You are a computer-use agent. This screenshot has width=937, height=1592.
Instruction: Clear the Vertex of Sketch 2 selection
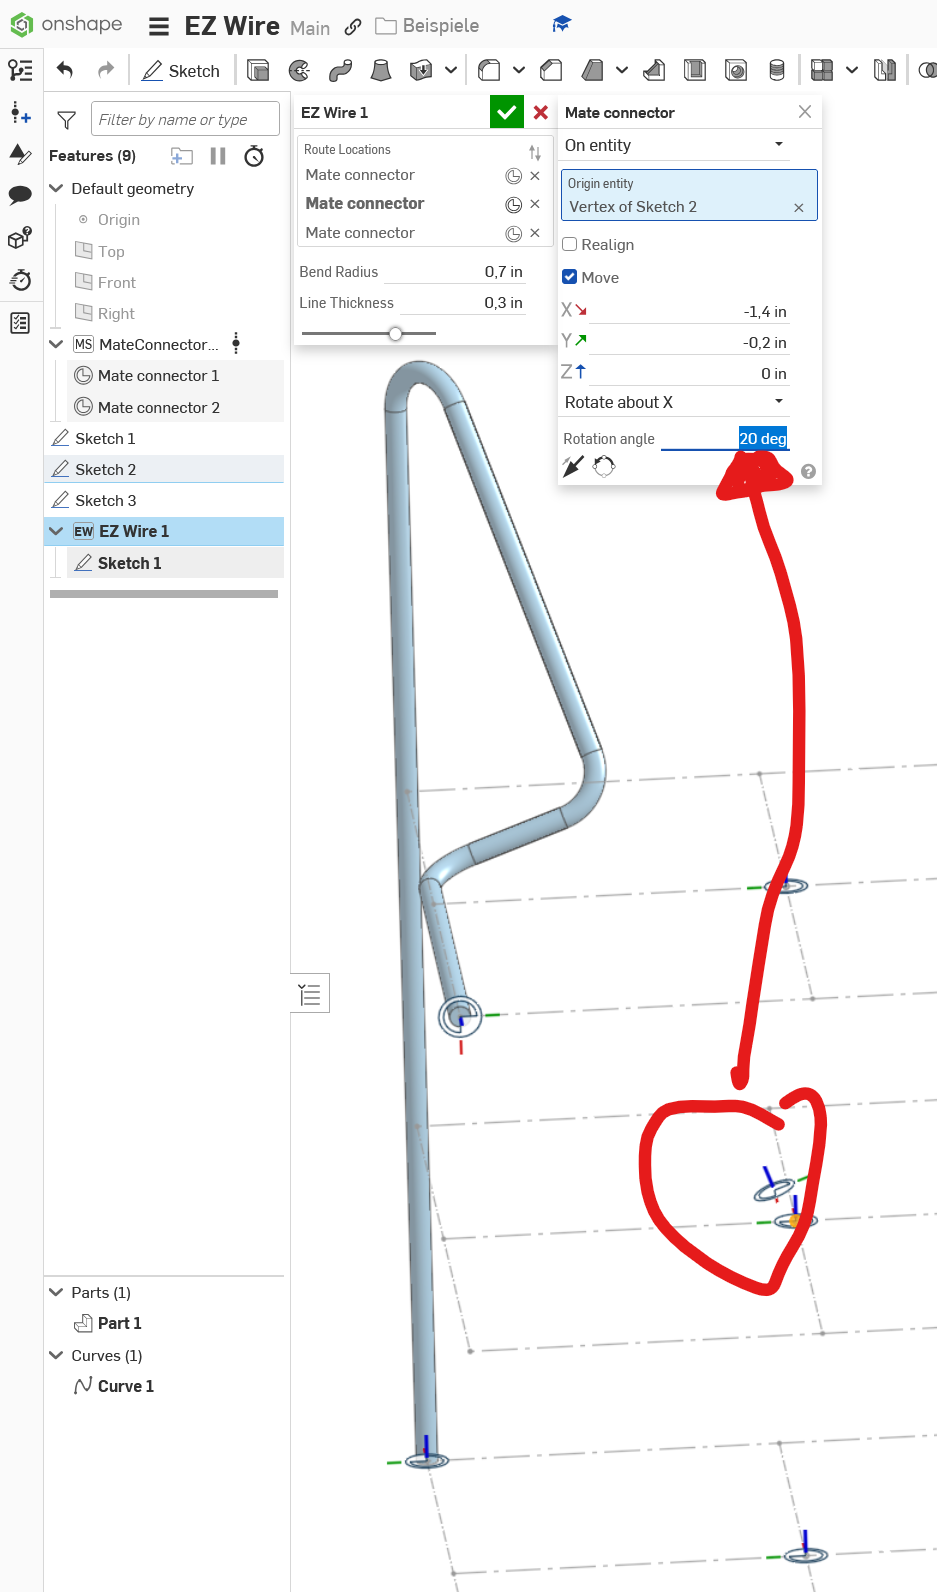tap(799, 207)
